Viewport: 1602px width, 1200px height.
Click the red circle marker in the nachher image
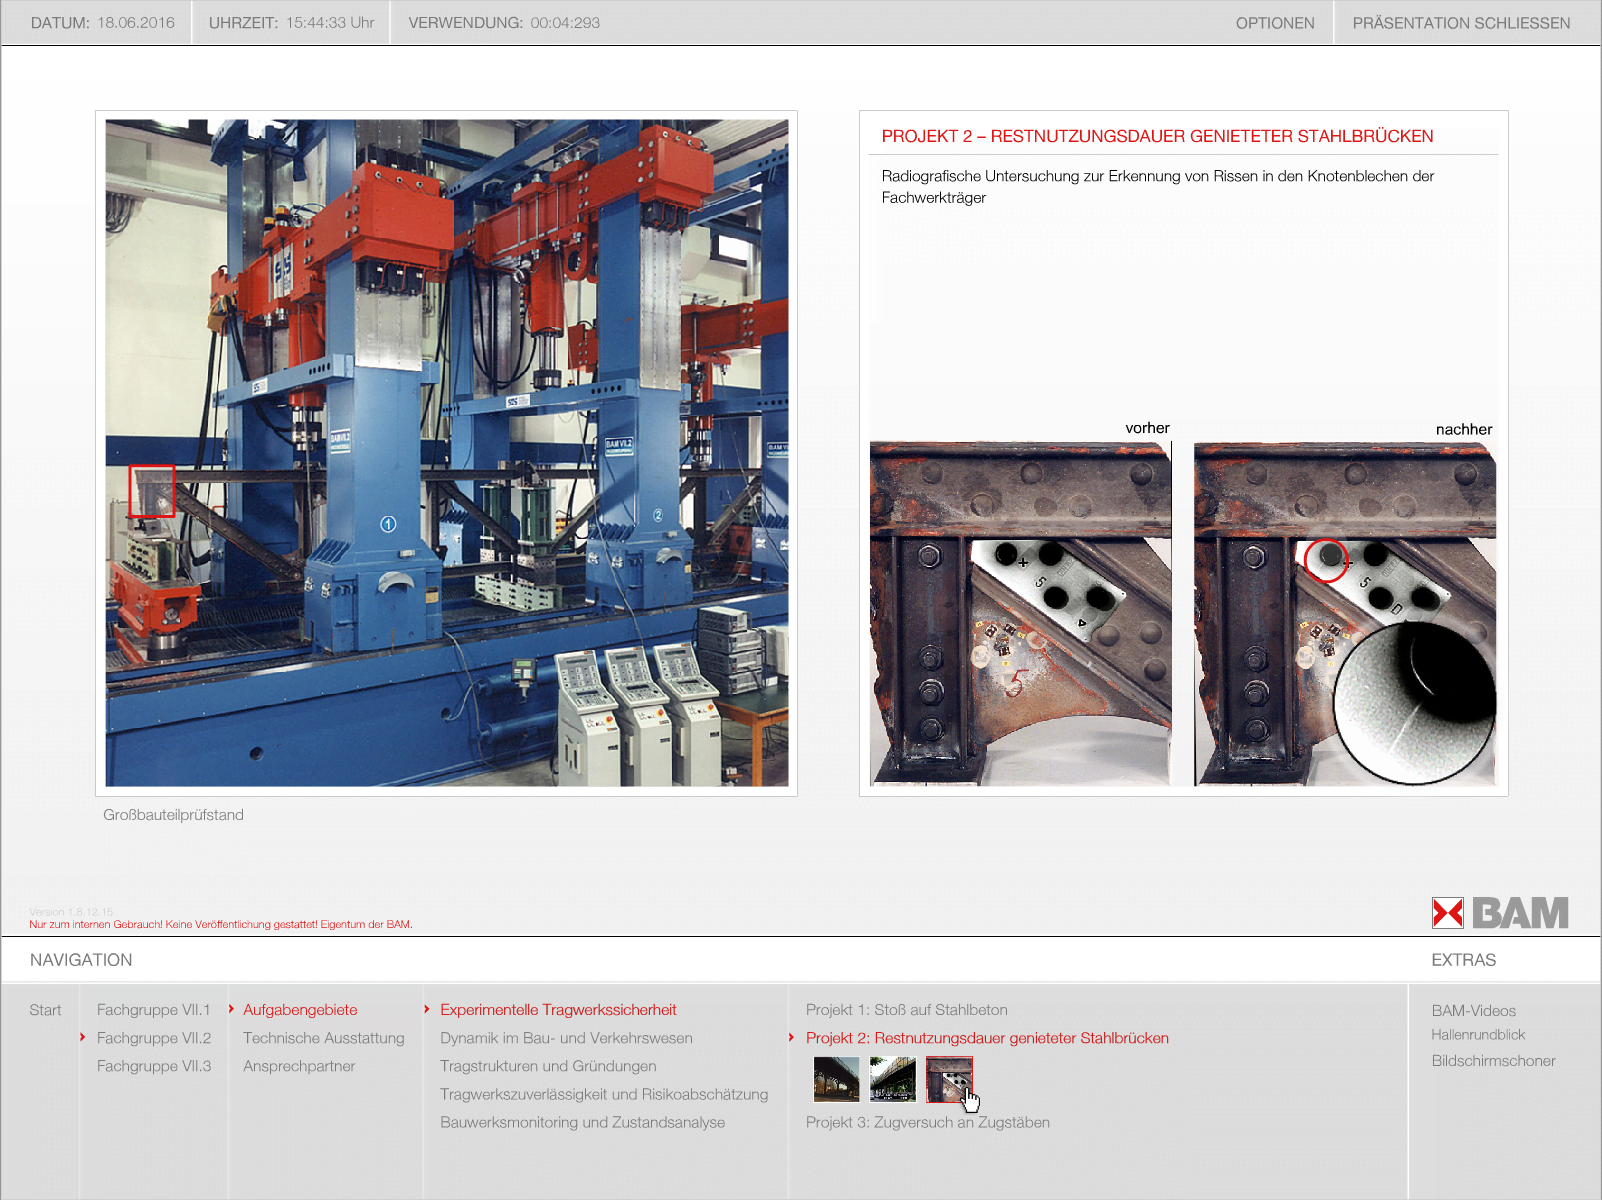click(1326, 560)
